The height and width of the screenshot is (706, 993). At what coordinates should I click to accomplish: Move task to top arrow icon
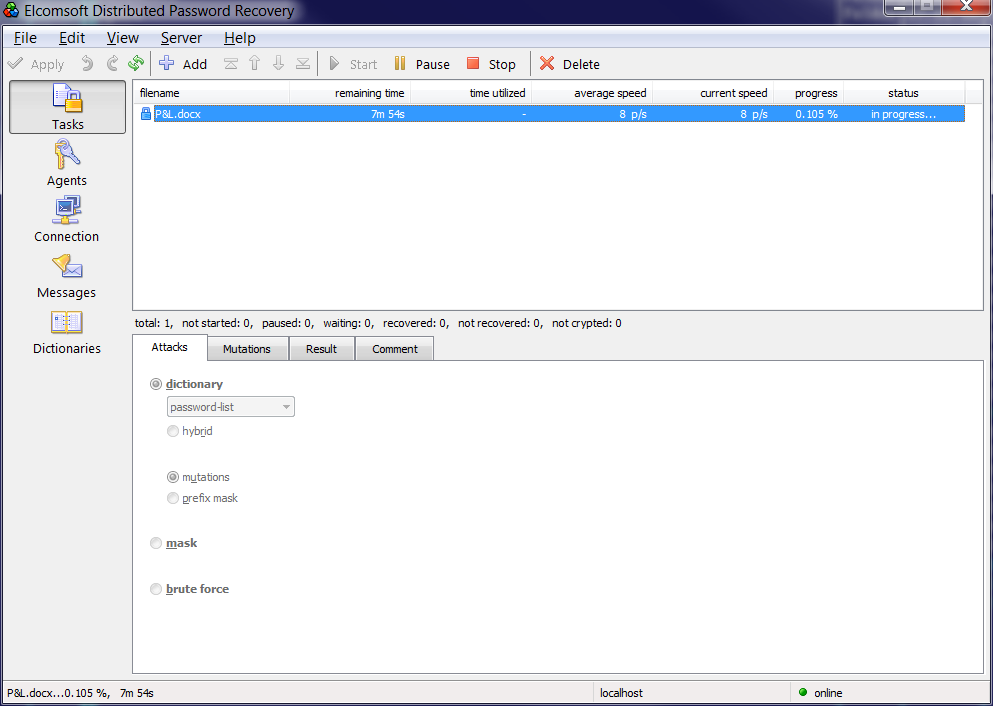pos(231,63)
